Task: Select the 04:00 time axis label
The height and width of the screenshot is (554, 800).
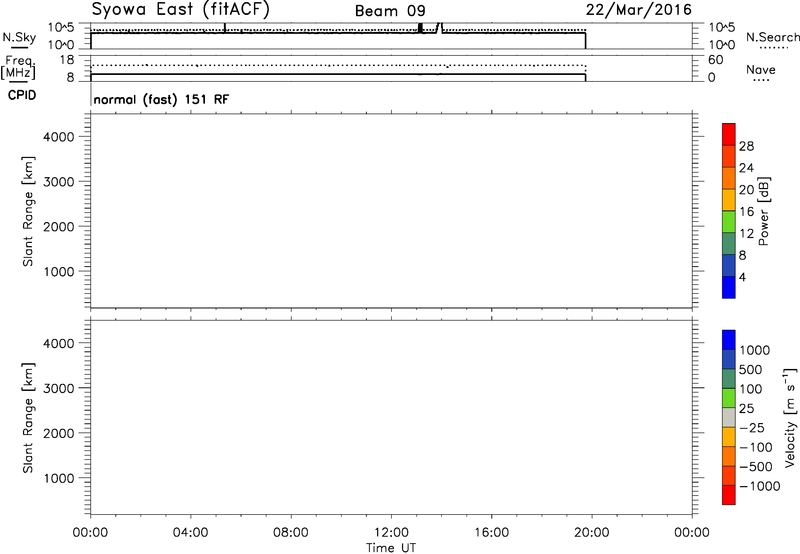Action: click(190, 531)
